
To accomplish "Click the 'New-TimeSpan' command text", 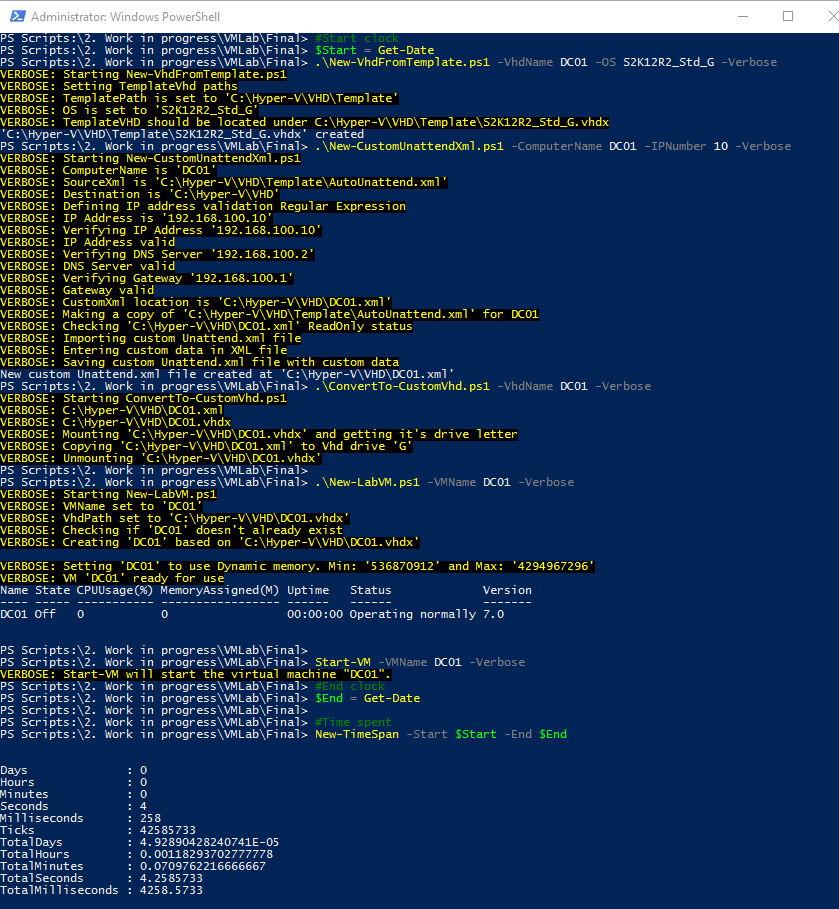I will point(357,734).
